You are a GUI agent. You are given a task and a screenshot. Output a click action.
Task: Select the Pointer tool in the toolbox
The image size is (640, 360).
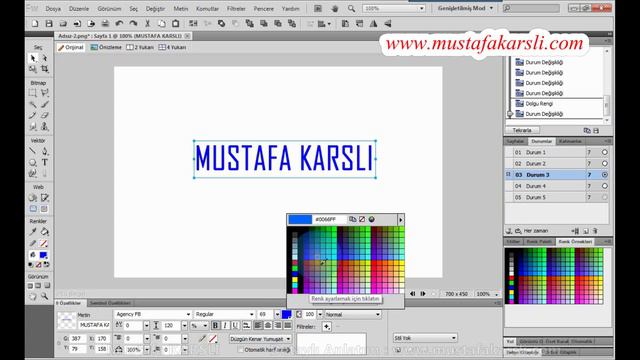[x=33, y=58]
